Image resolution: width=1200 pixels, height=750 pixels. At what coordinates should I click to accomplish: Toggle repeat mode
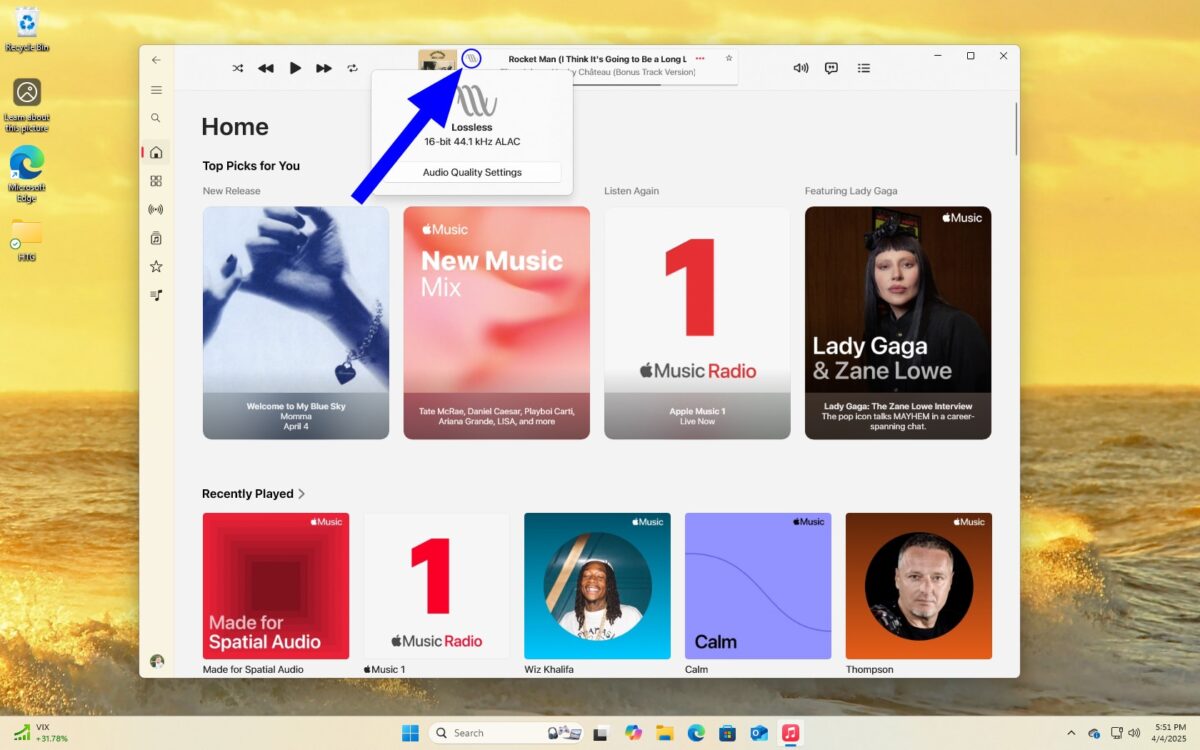tap(352, 68)
